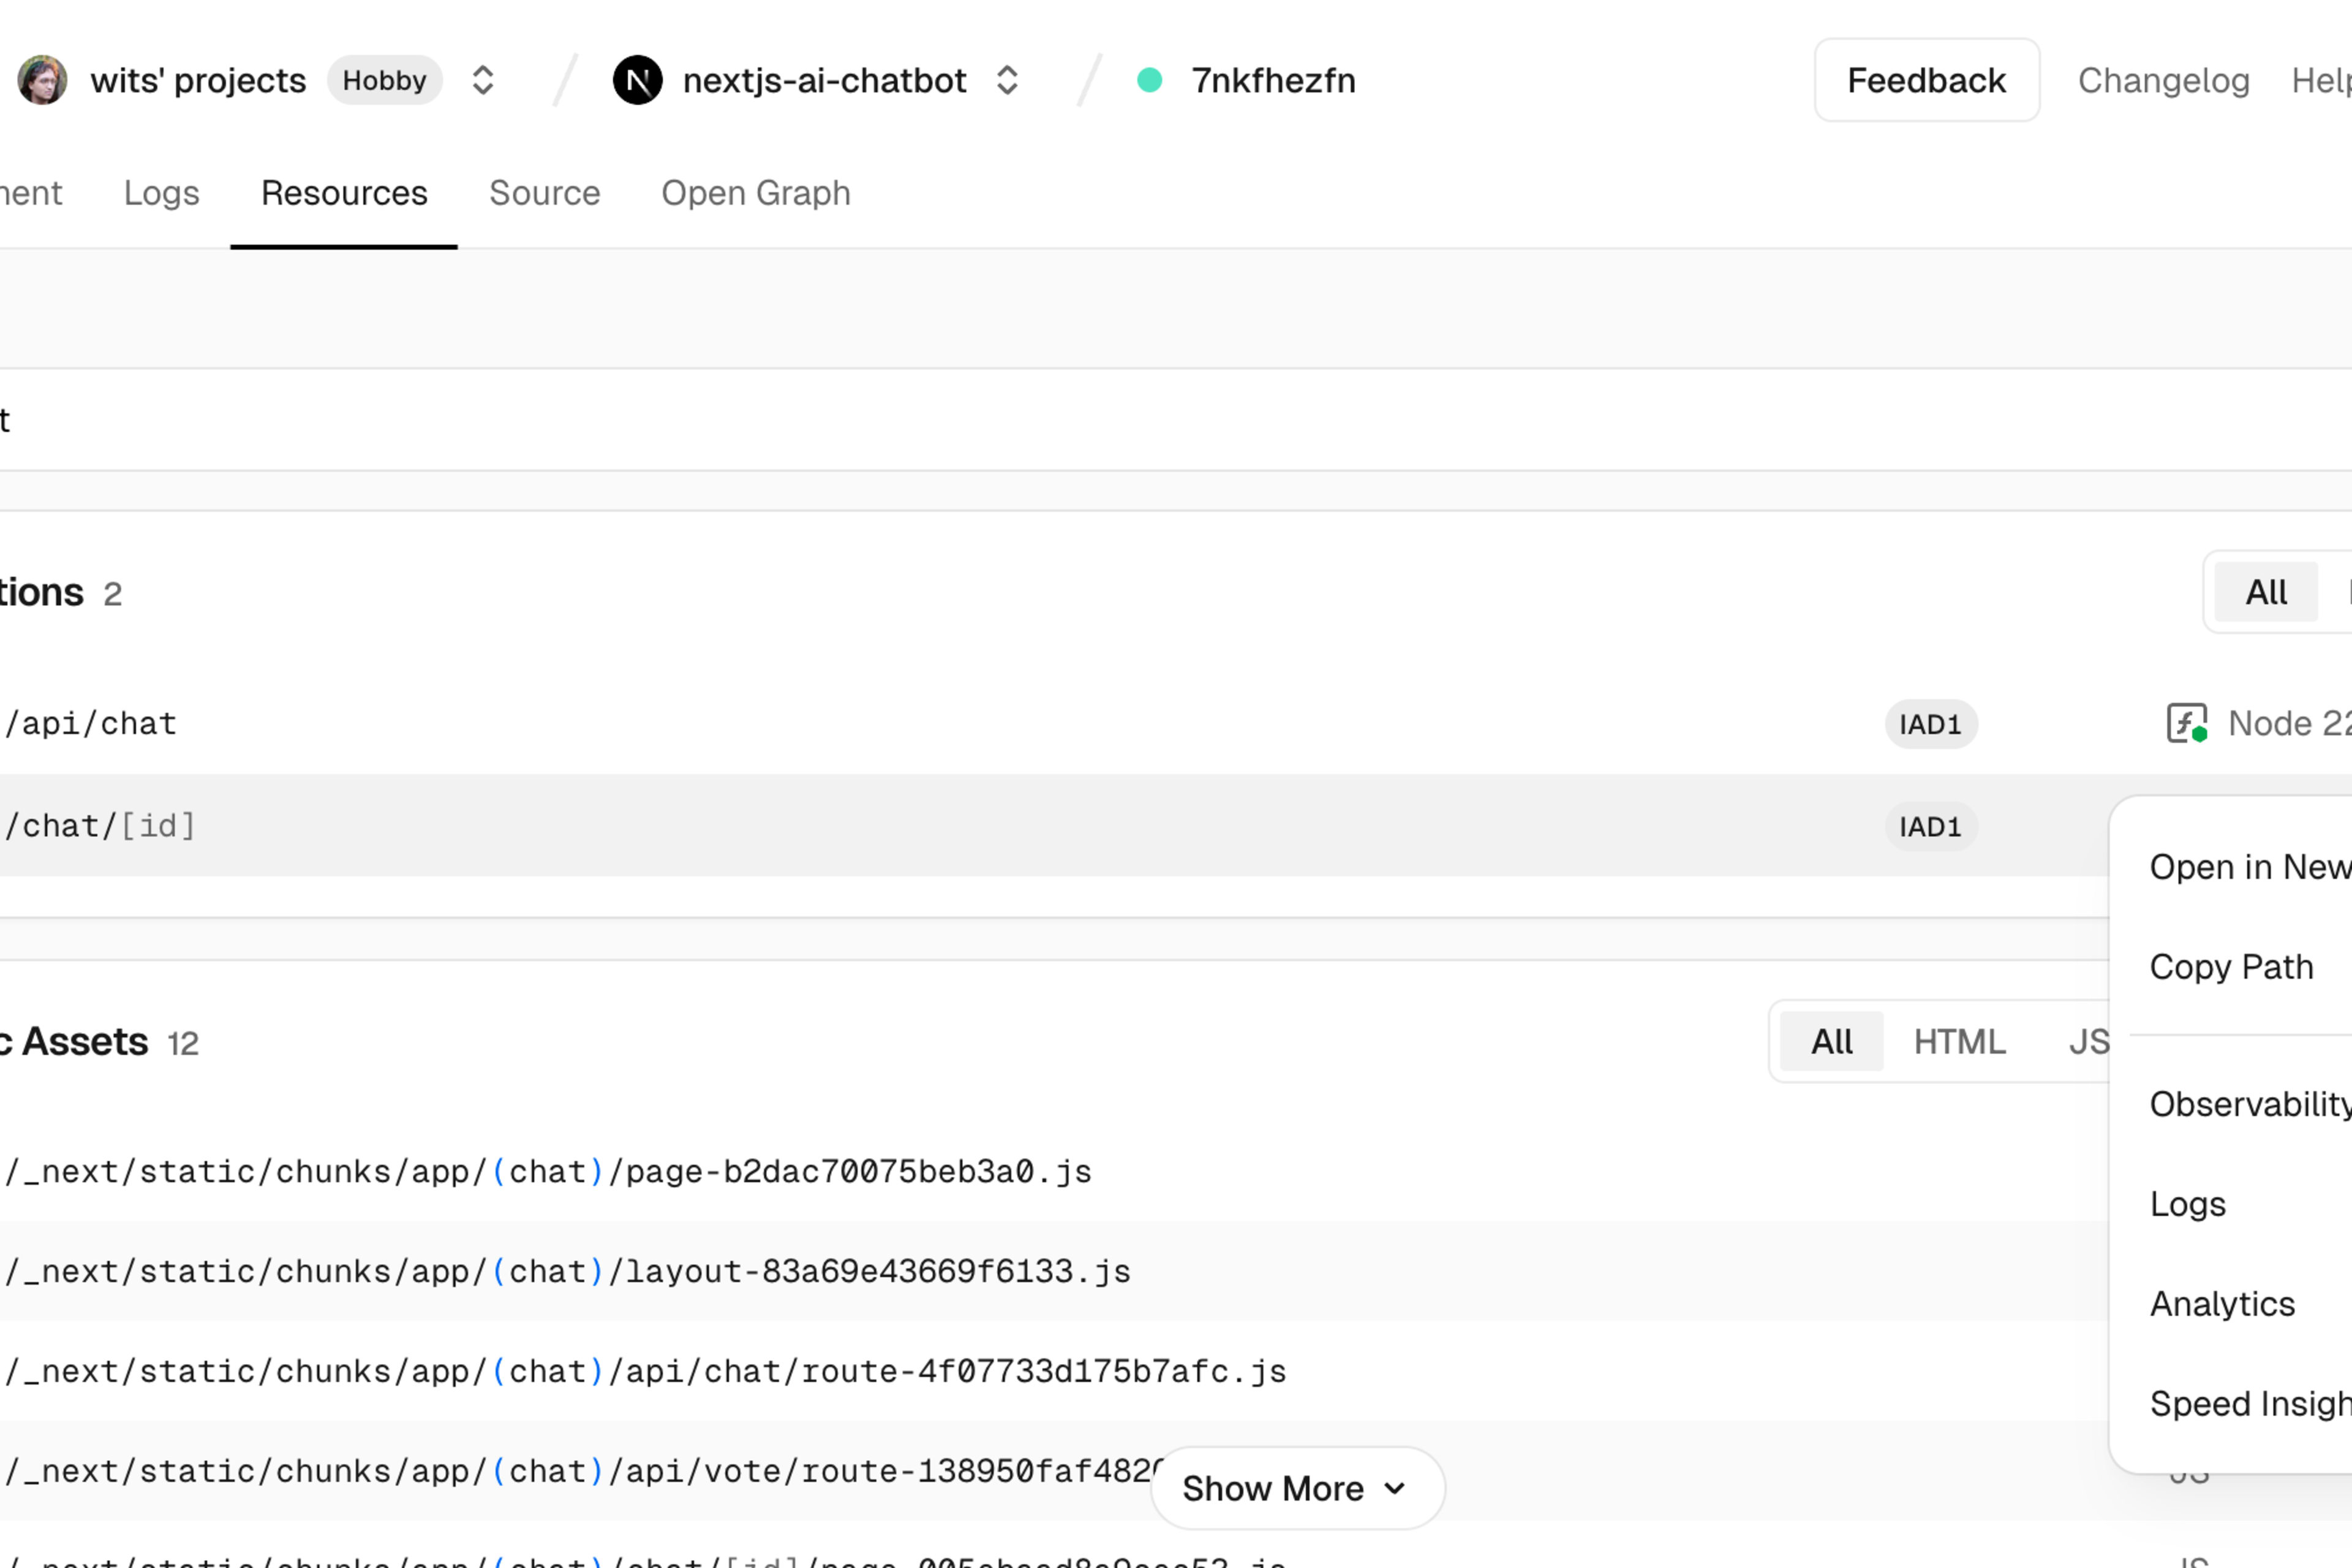Click the IAD1 badge on /api/chat row

click(x=1930, y=724)
